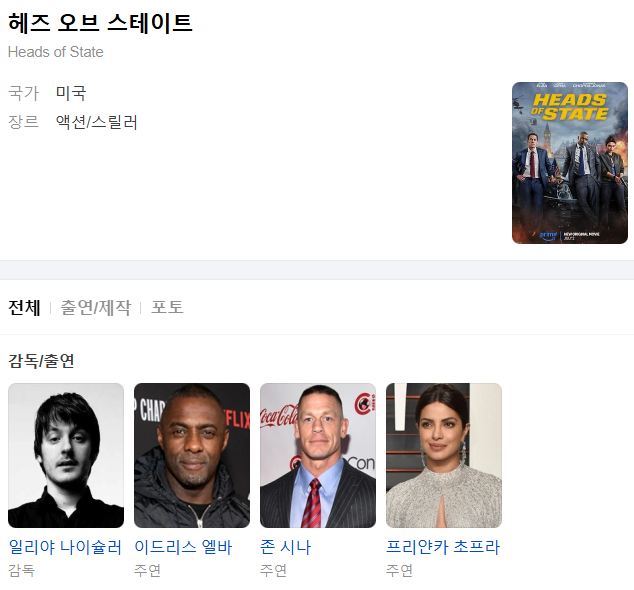Open the 일리야 나이슐러 name link

[x=65, y=547]
